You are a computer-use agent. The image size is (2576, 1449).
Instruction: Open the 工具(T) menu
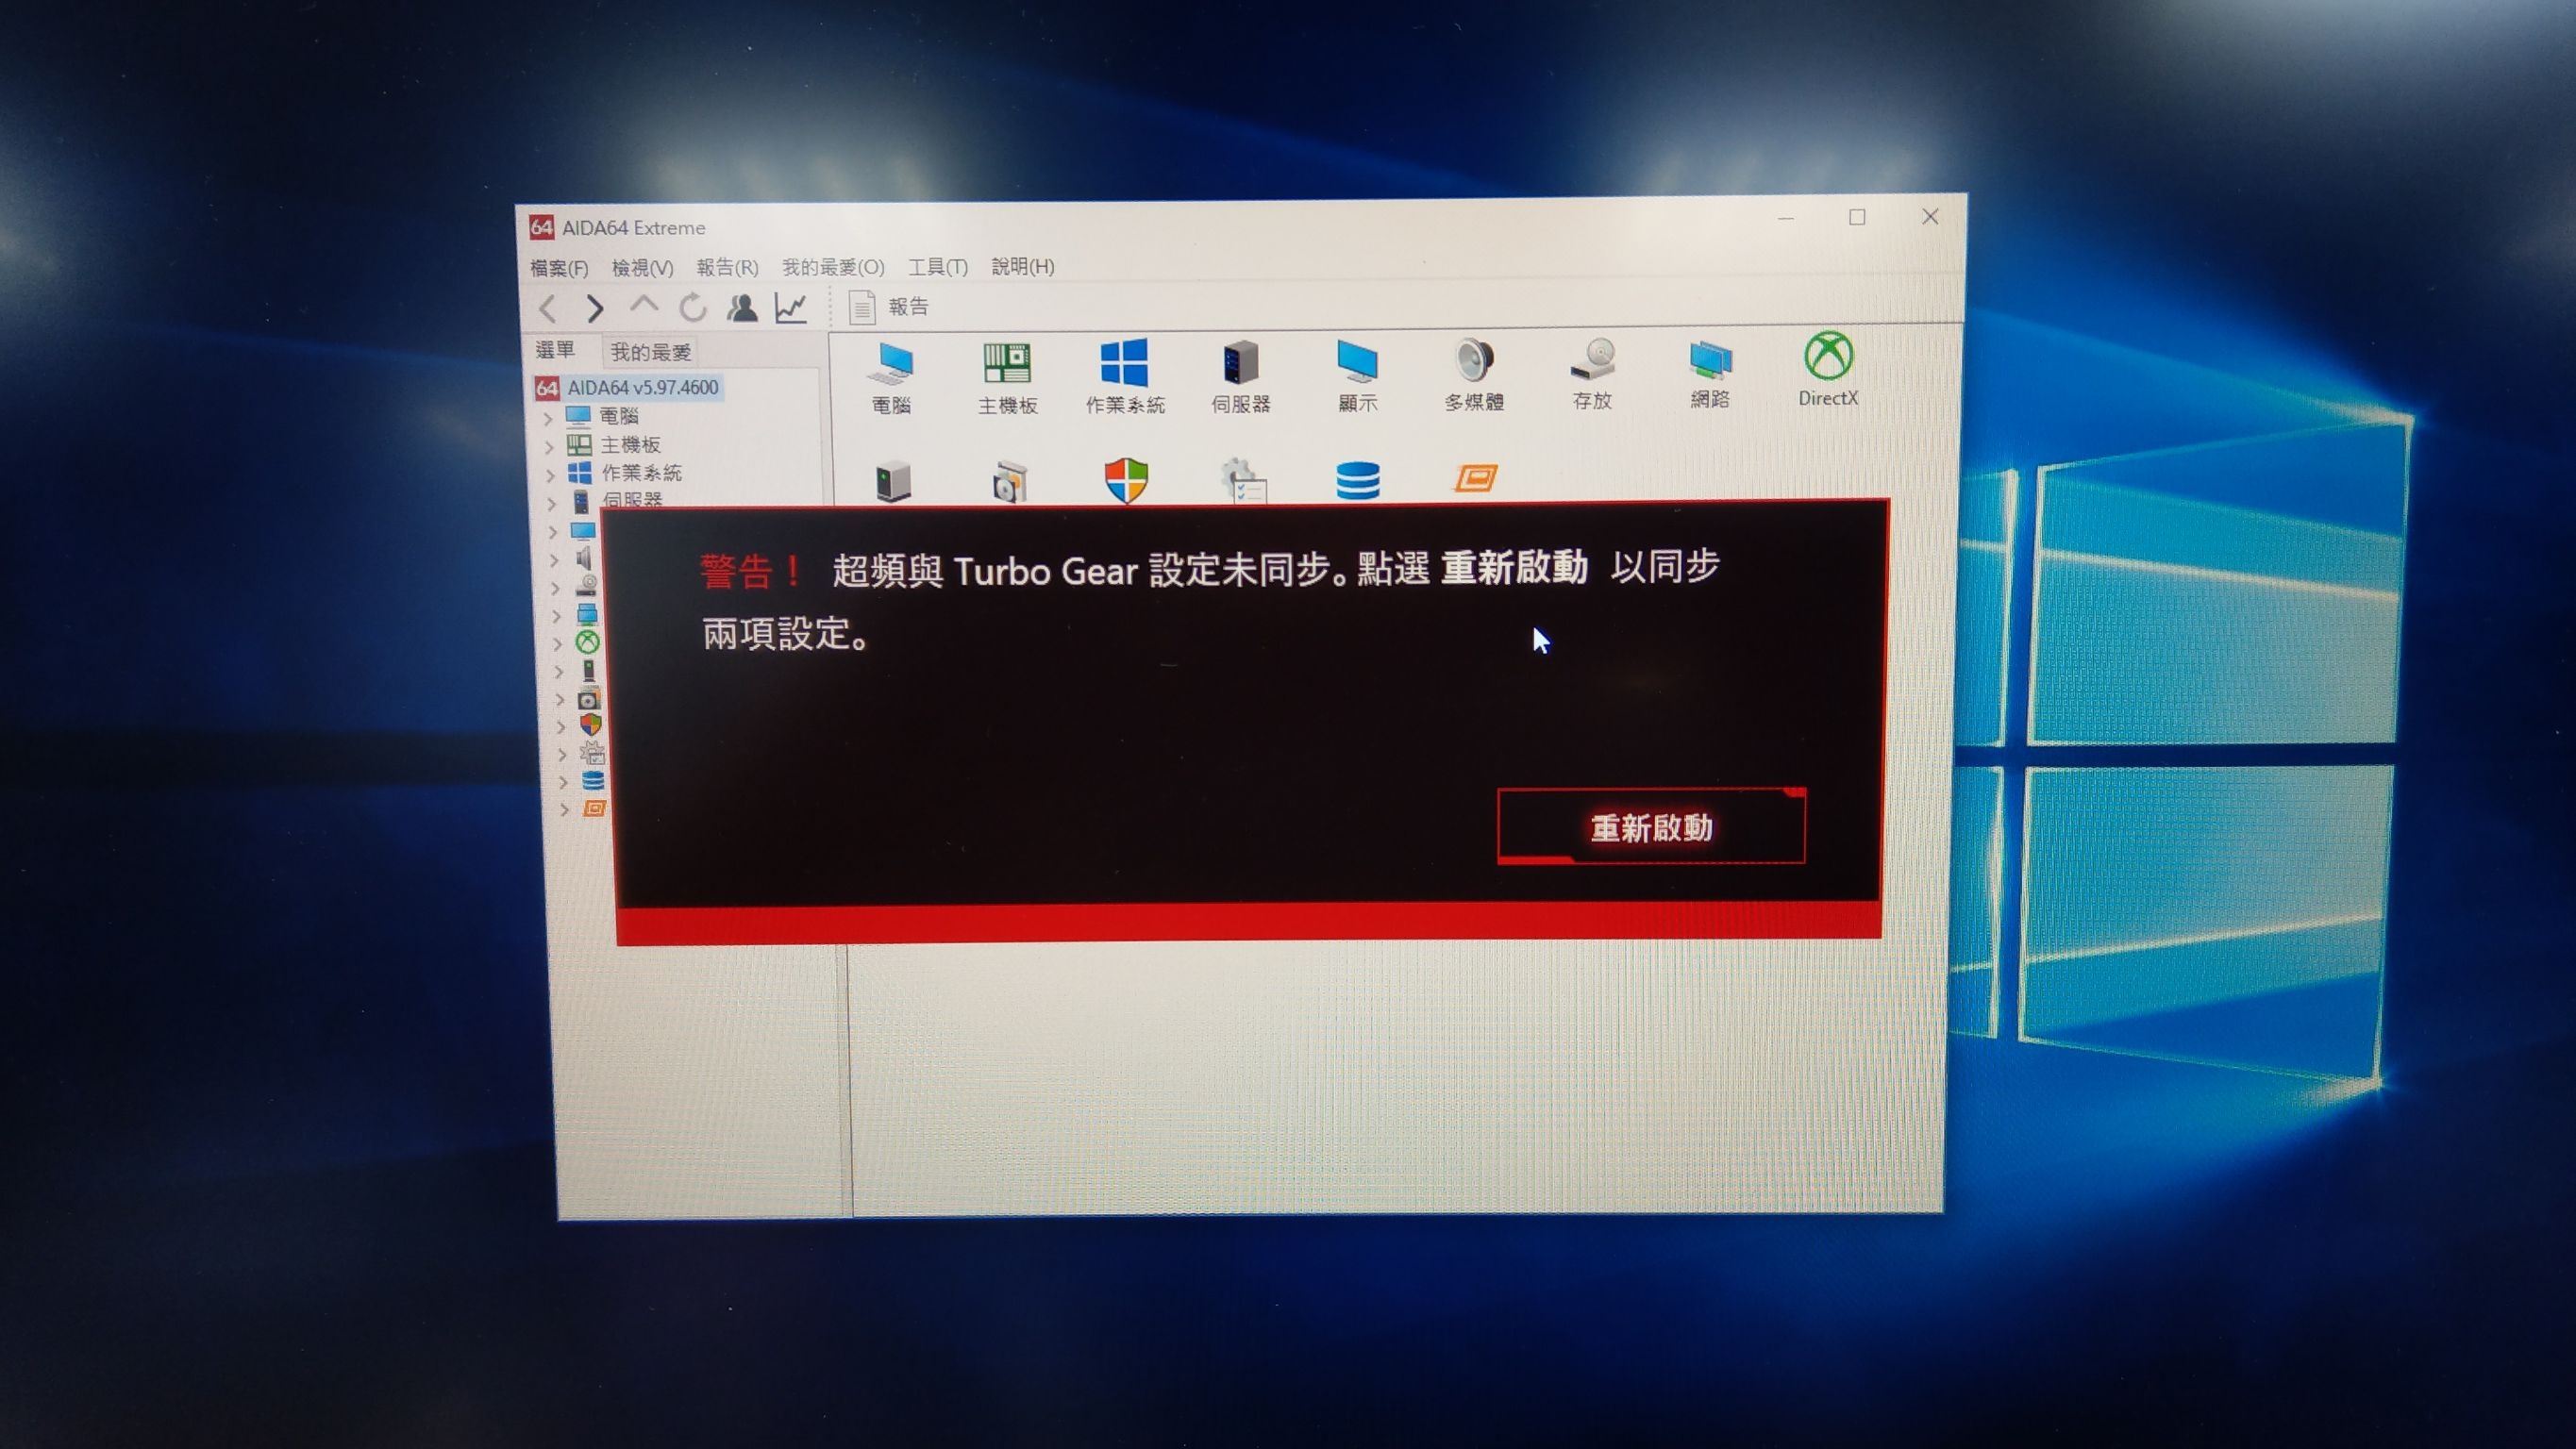[x=937, y=267]
